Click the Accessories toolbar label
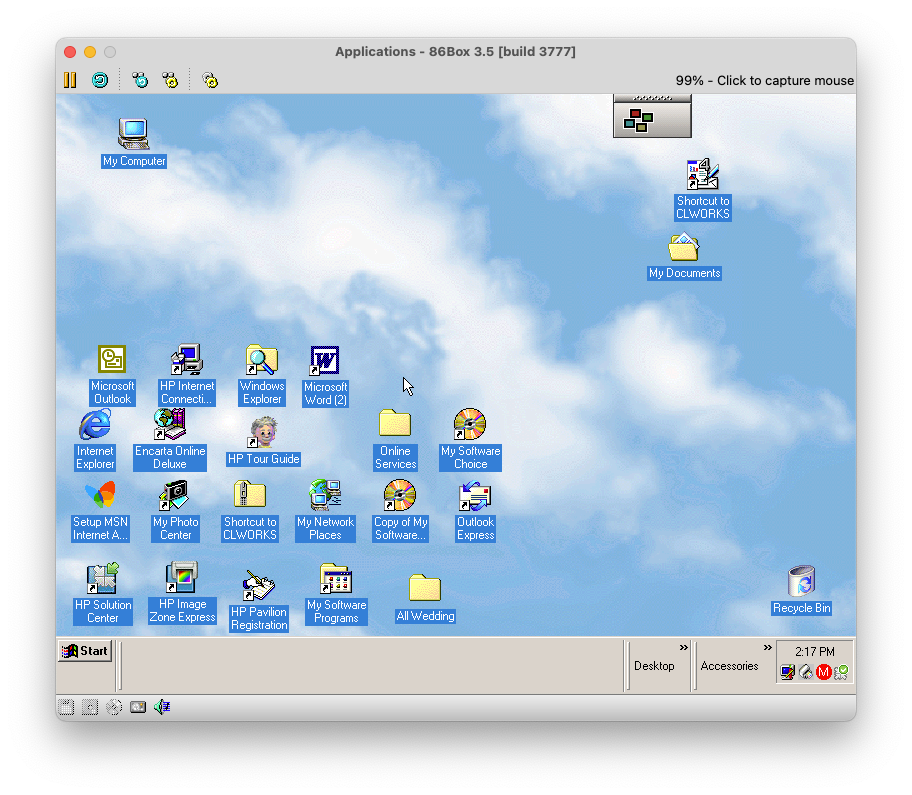The image size is (912, 795). [x=729, y=666]
